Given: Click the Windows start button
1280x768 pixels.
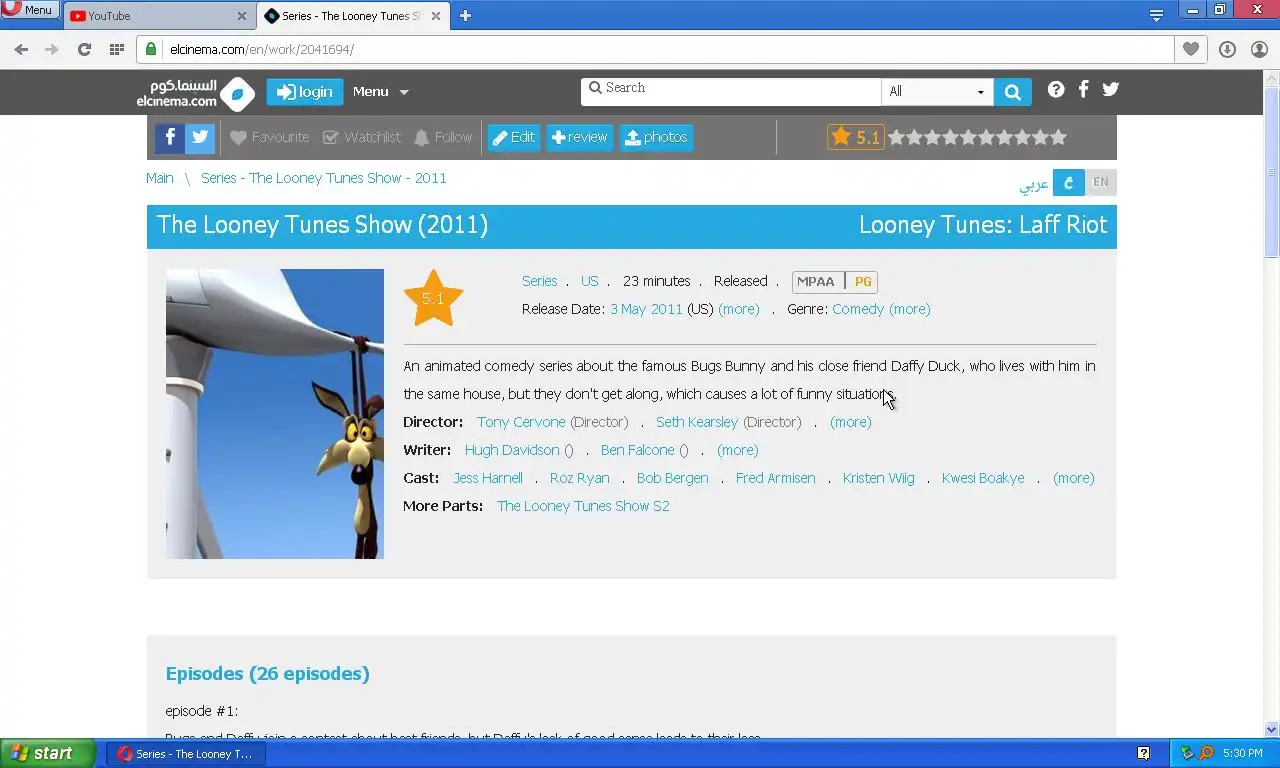Looking at the screenshot, I should (x=47, y=753).
